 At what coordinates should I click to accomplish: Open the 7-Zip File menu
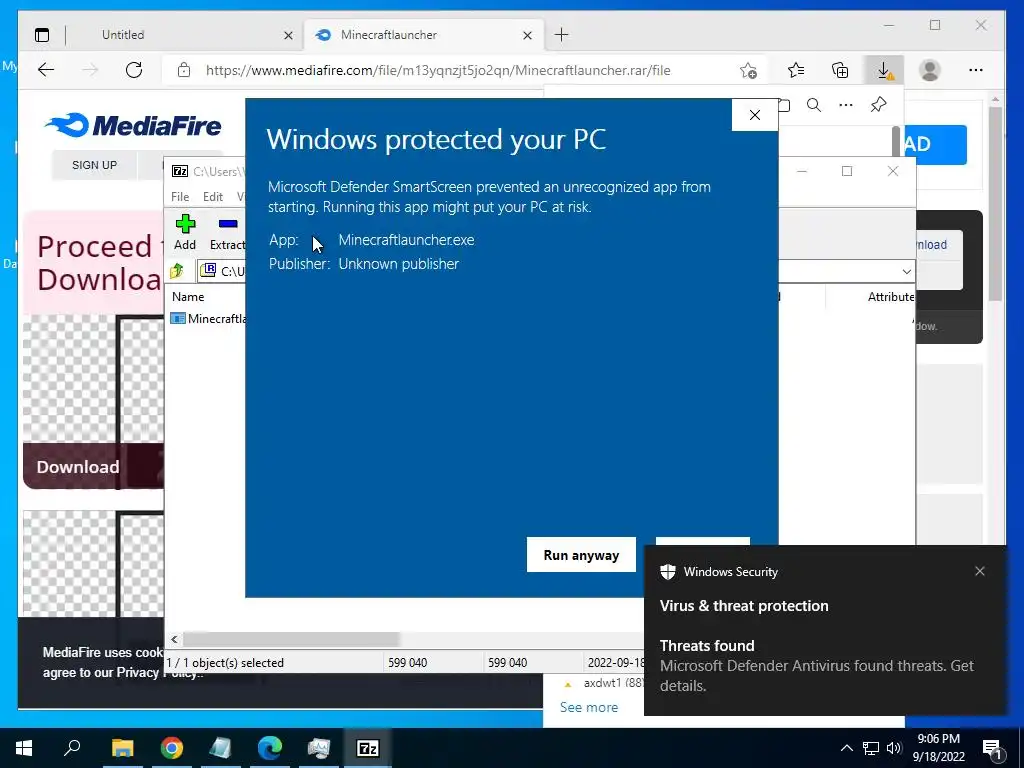[180, 197]
